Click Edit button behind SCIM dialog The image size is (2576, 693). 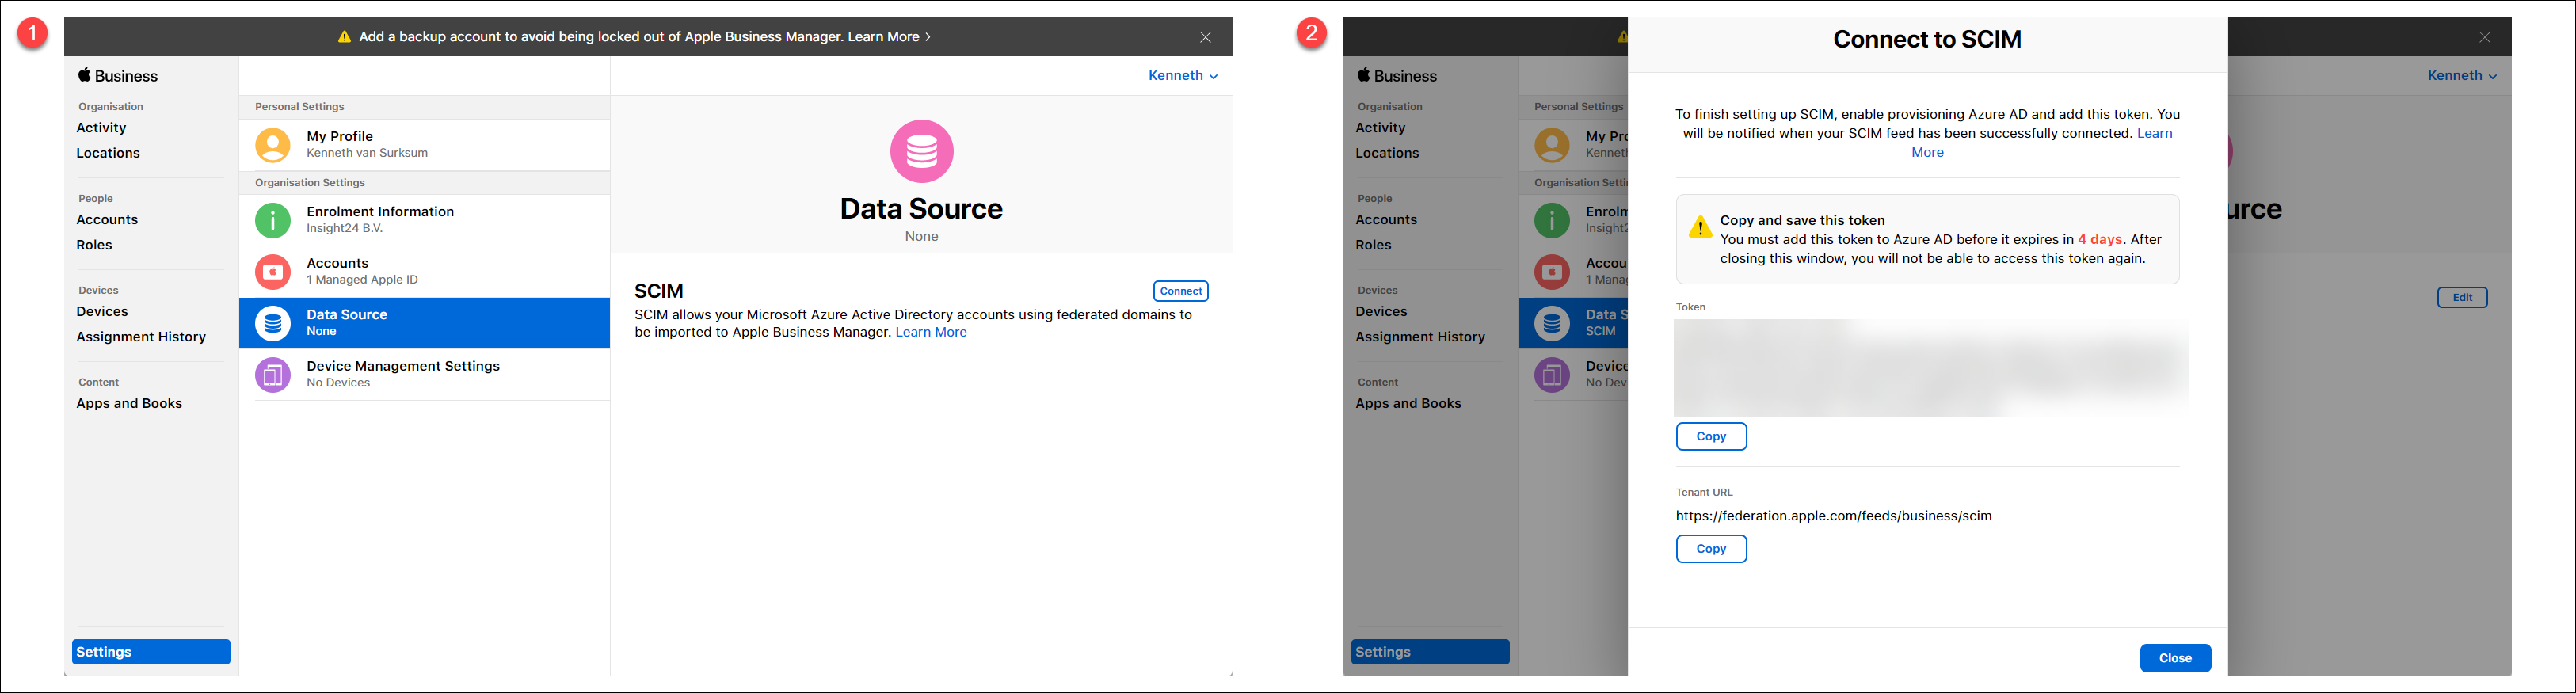(x=2462, y=297)
